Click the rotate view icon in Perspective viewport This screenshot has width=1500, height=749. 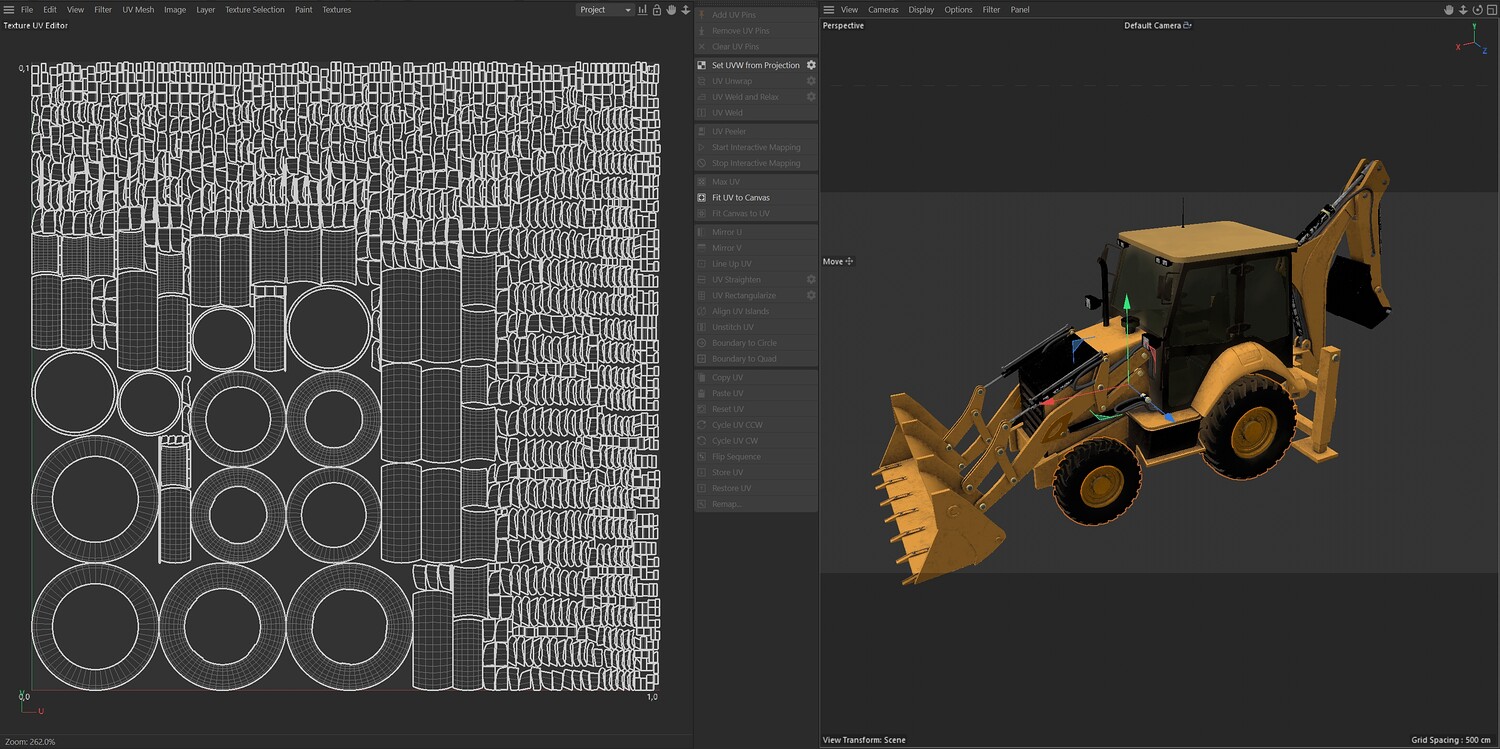[x=1477, y=10]
